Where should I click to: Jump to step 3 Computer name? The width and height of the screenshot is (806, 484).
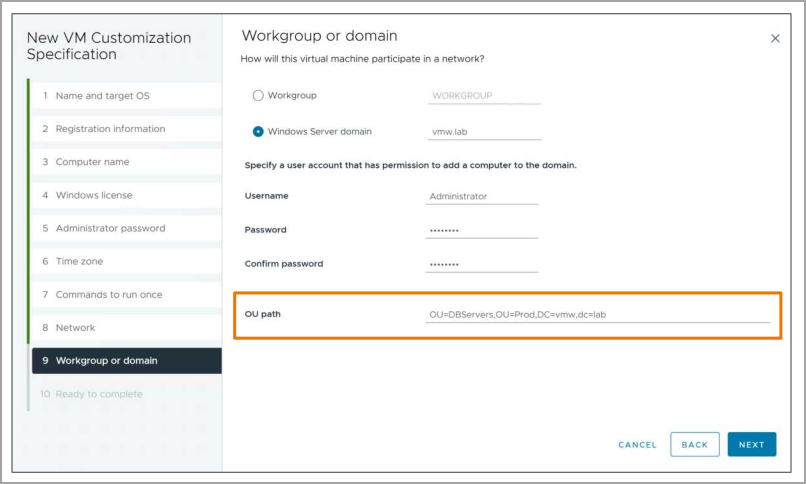(x=126, y=162)
